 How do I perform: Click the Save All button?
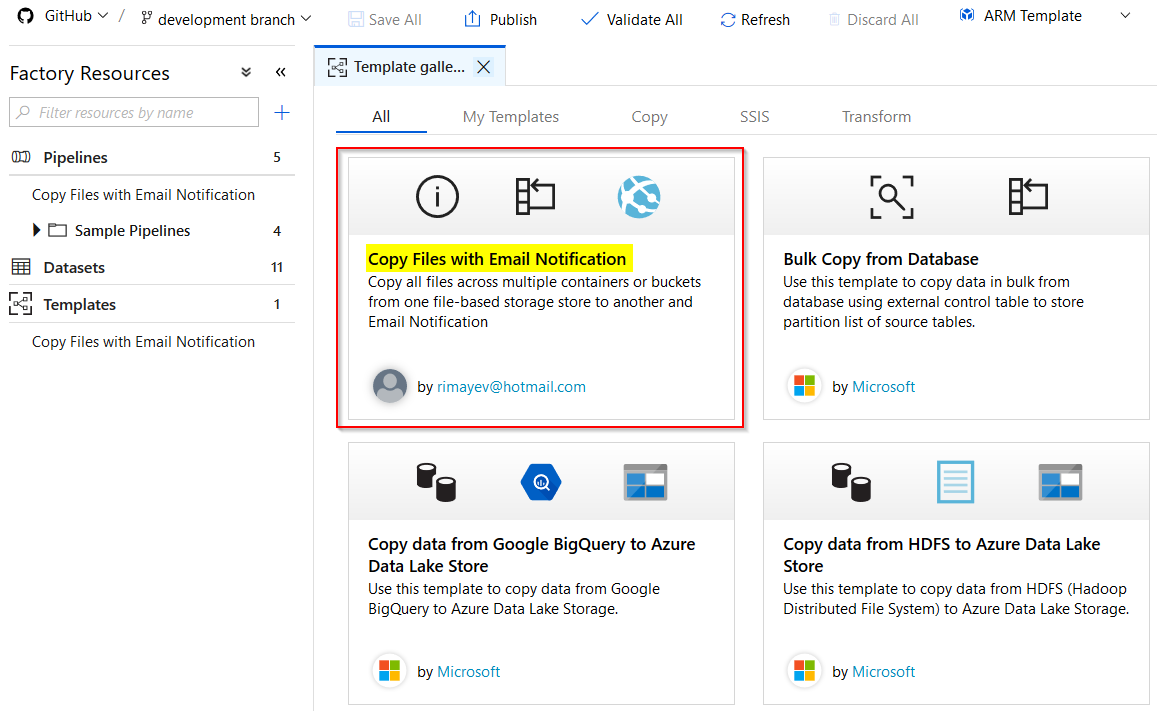coord(384,20)
